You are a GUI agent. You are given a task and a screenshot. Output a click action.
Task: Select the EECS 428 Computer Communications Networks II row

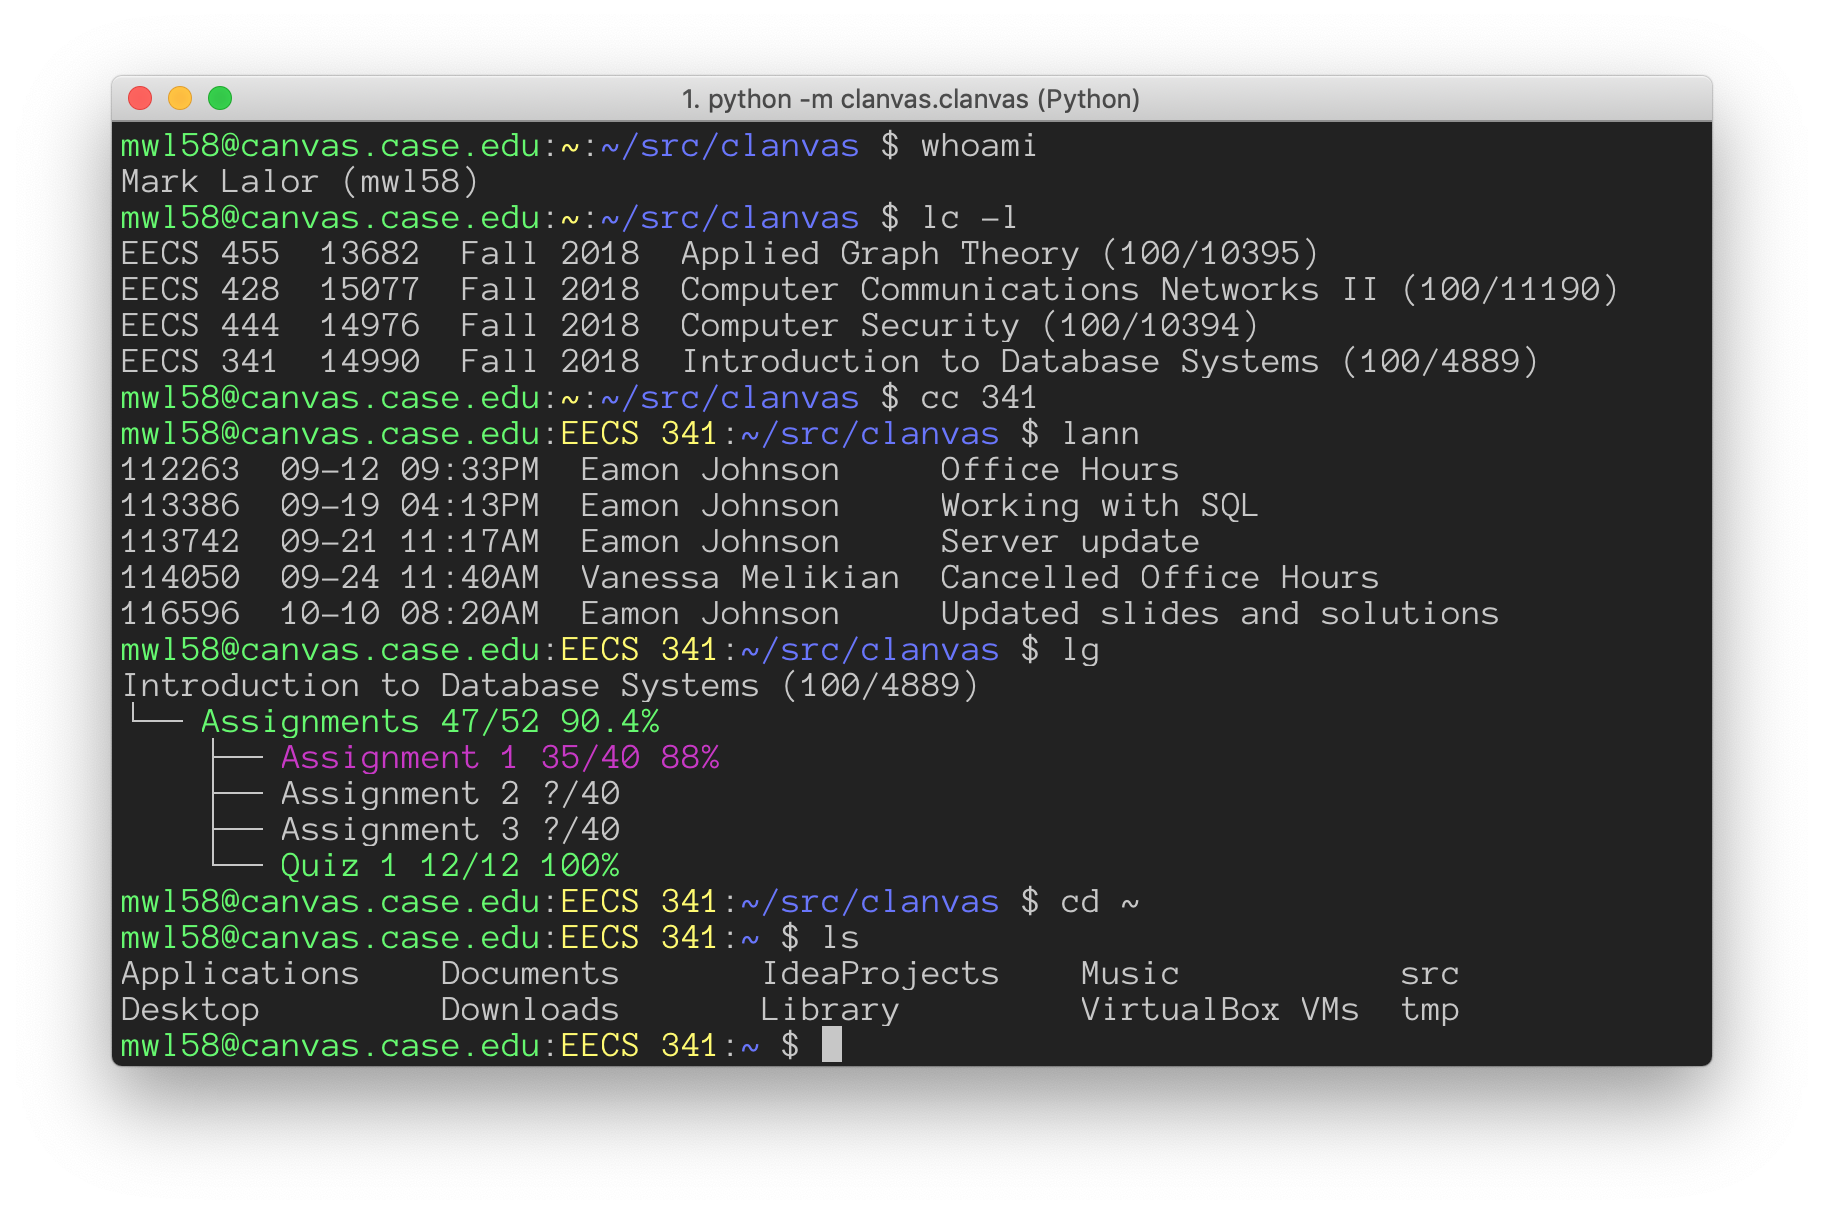click(x=869, y=290)
